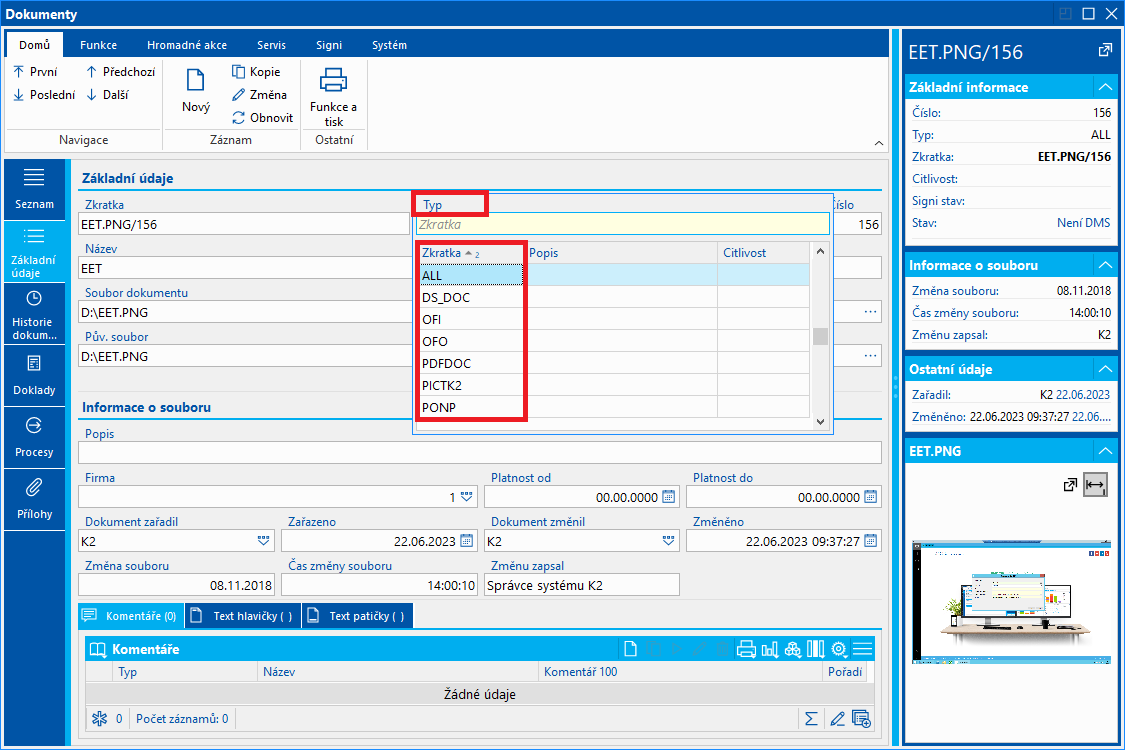Open Zařazeno calendar picker
1125x750 pixels.
[466, 541]
